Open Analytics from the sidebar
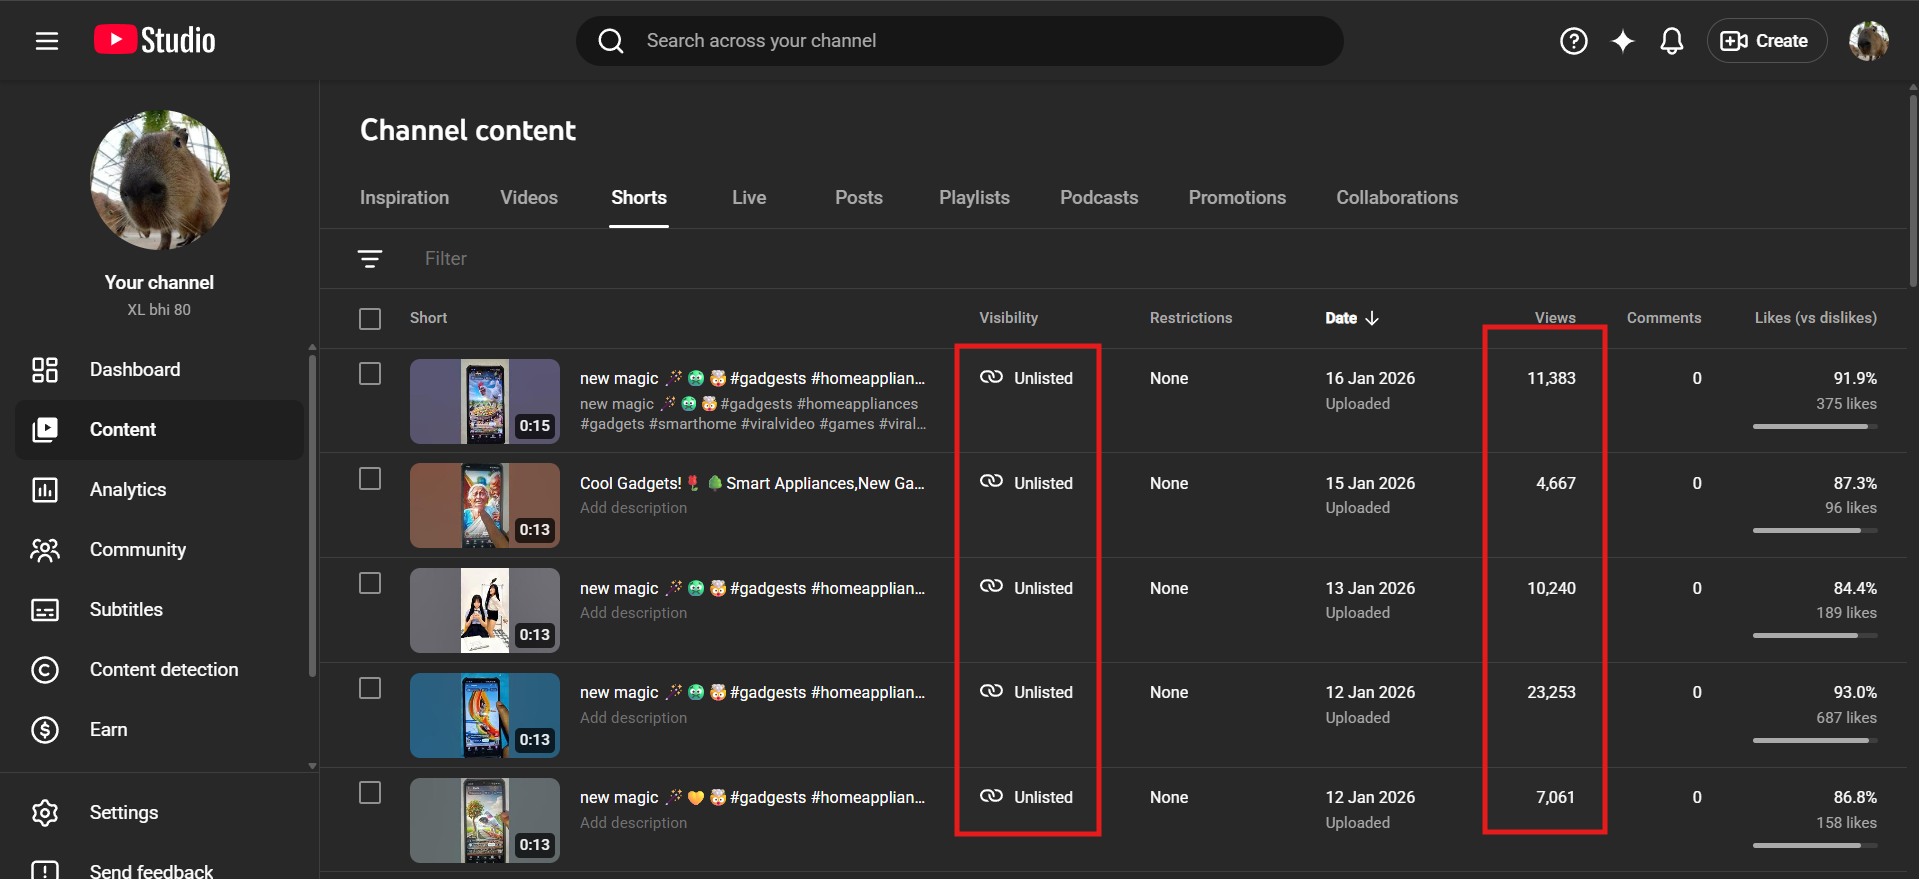 coord(128,490)
